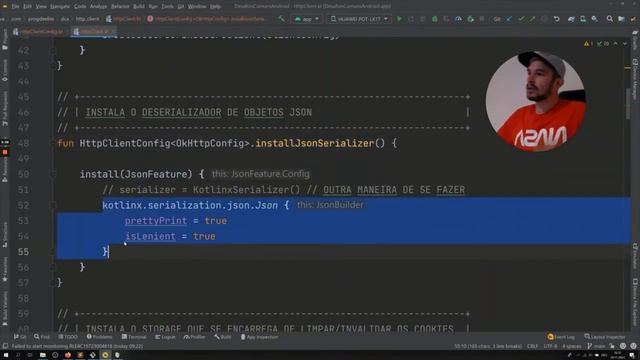Image resolution: width=640 pixels, height=360 pixels.
Task: Open the Logcat tool window
Action: pyautogui.click(x=165, y=337)
